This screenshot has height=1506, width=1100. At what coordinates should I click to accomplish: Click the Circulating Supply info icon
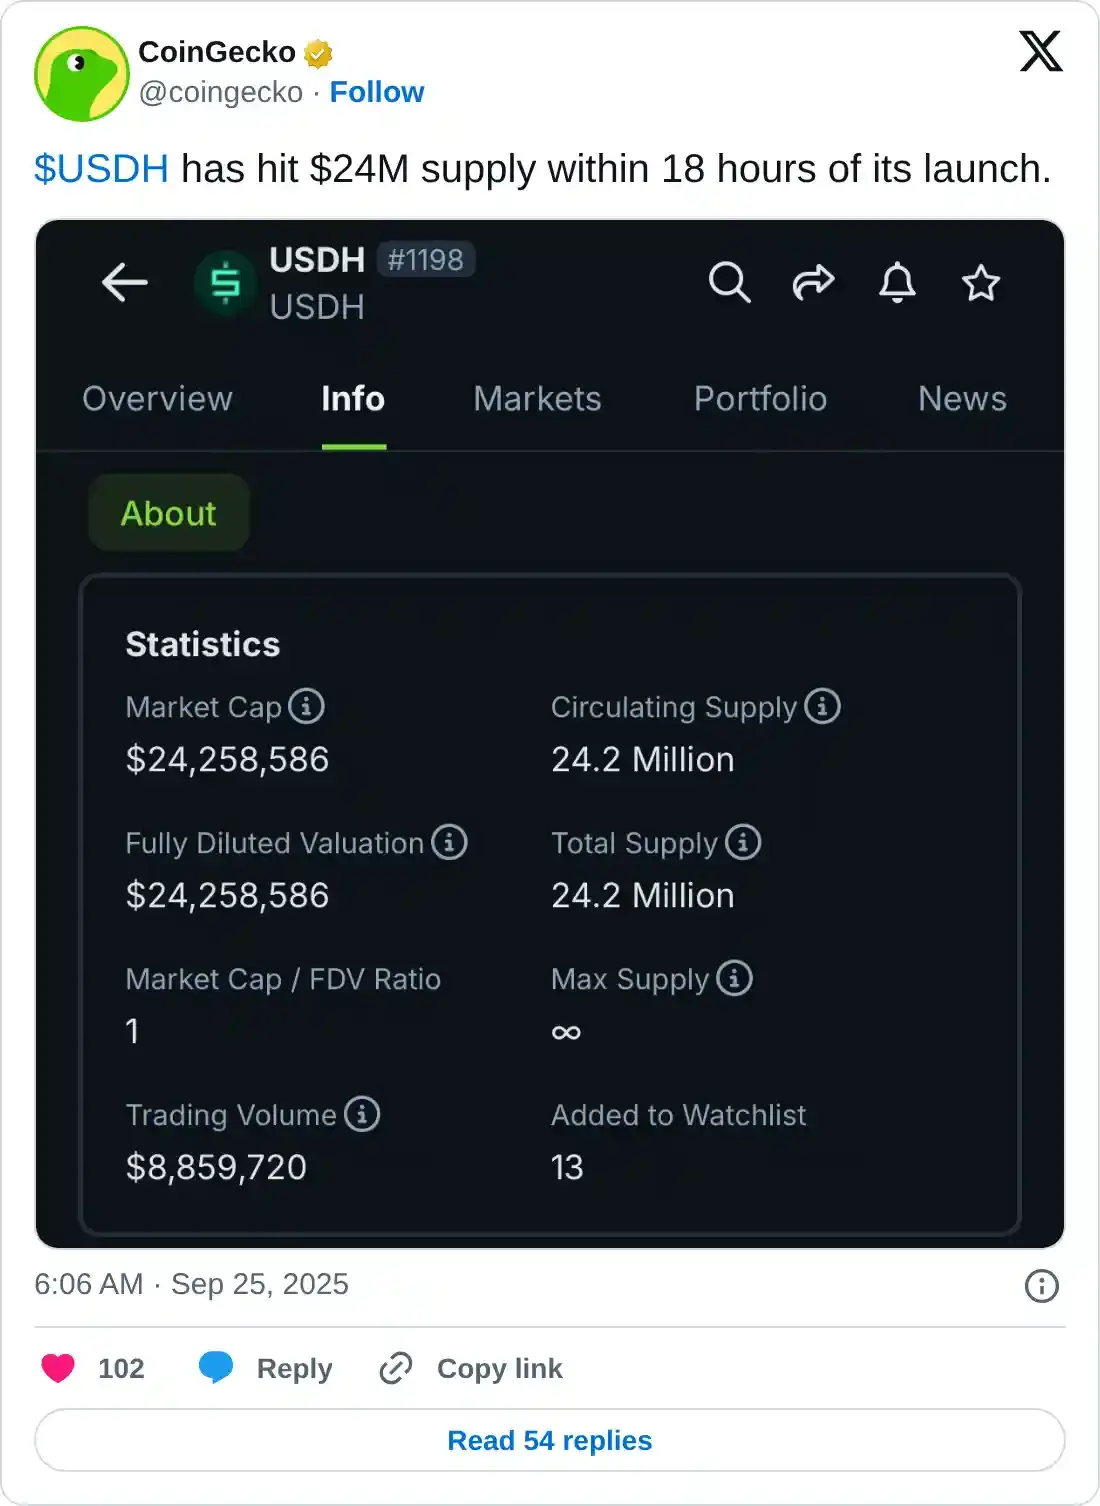(822, 706)
